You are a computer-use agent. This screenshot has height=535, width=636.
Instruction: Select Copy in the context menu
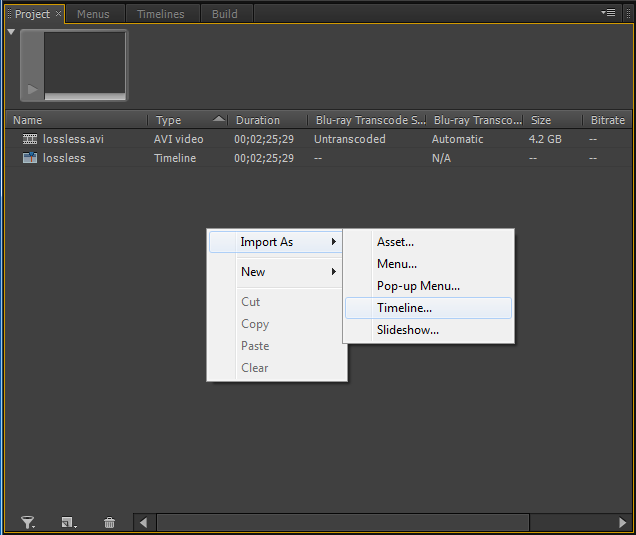pyautogui.click(x=276, y=324)
